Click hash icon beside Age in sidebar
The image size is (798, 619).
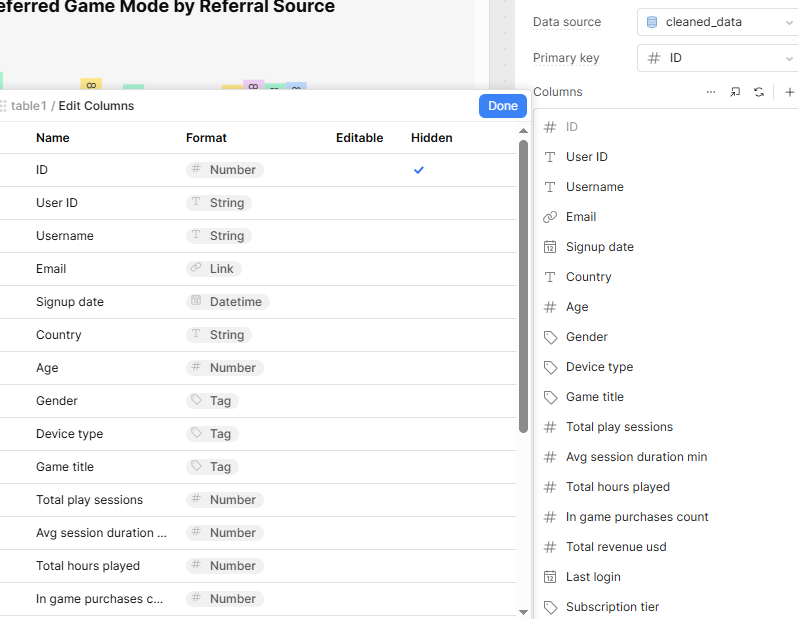pyautogui.click(x=550, y=307)
